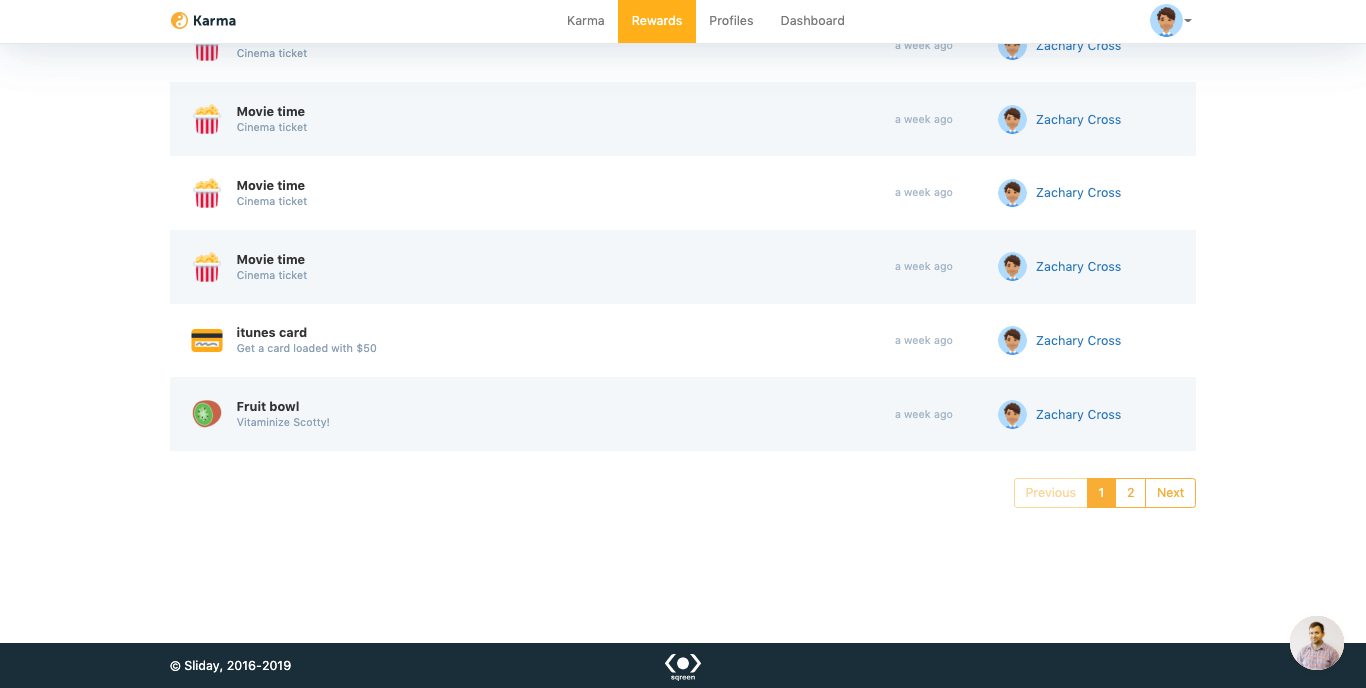
Task: Click the avatar in the Fruit bowl row
Action: [x=1012, y=415]
